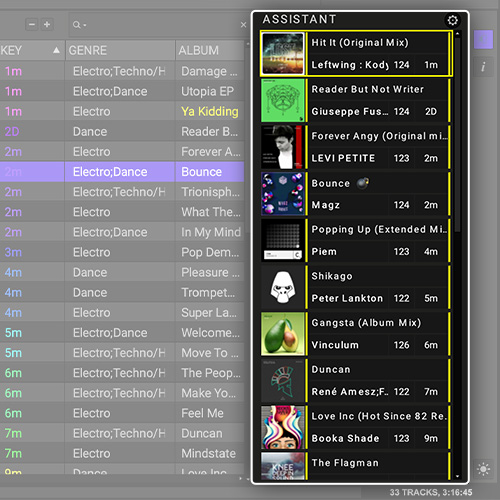Click the What The... album cell
This screenshot has width=500, height=500.
[x=210, y=212]
